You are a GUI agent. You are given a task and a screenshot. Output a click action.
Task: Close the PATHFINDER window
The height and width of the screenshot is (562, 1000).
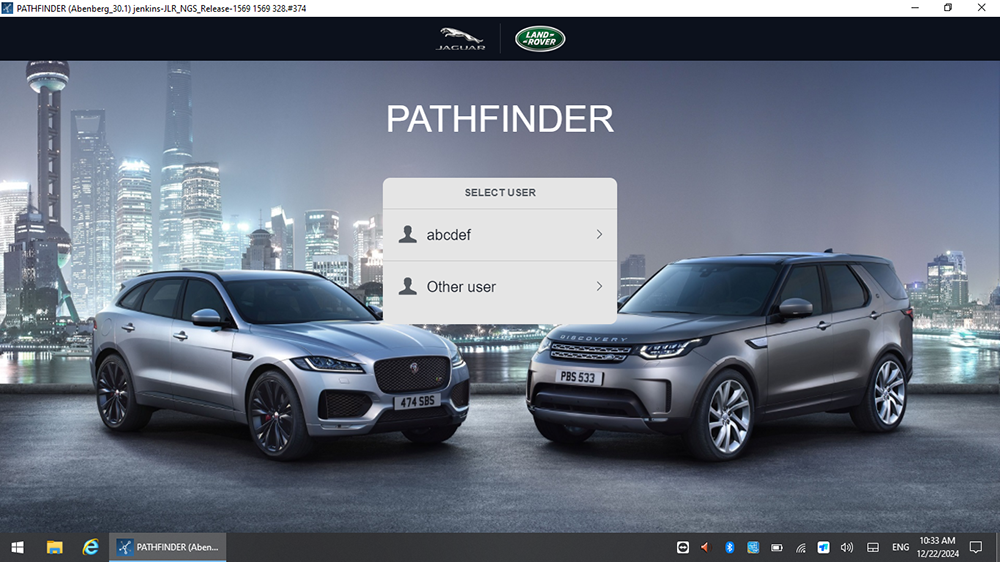(982, 8)
